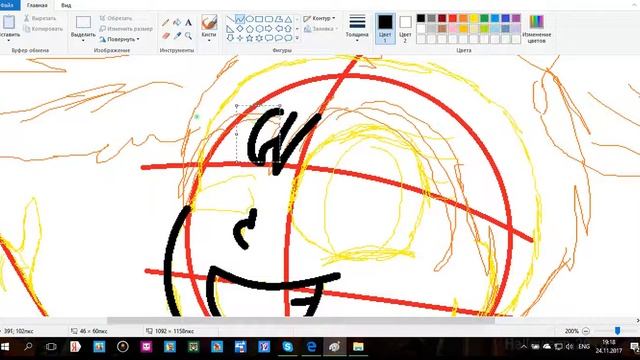Choose the Six-point star shape
Image resolution: width=640 pixels, height=360 pixels.
(x=259, y=38)
